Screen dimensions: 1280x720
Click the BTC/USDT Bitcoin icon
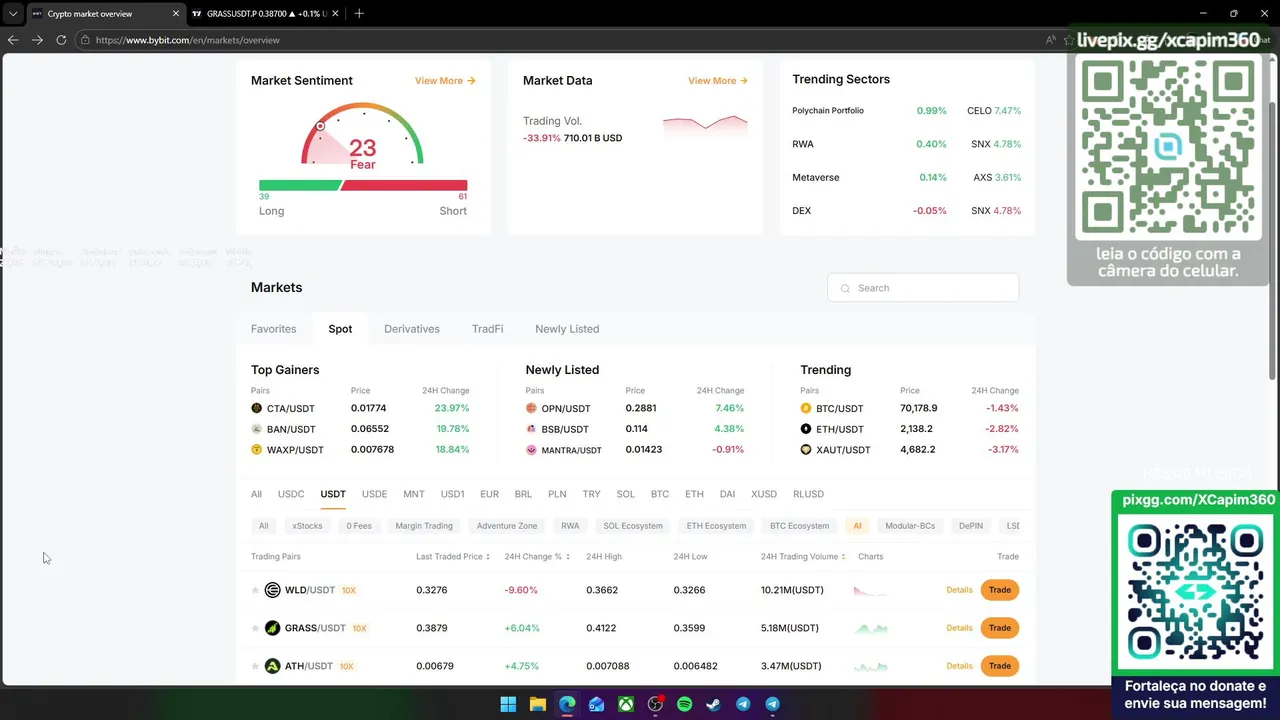(x=806, y=408)
